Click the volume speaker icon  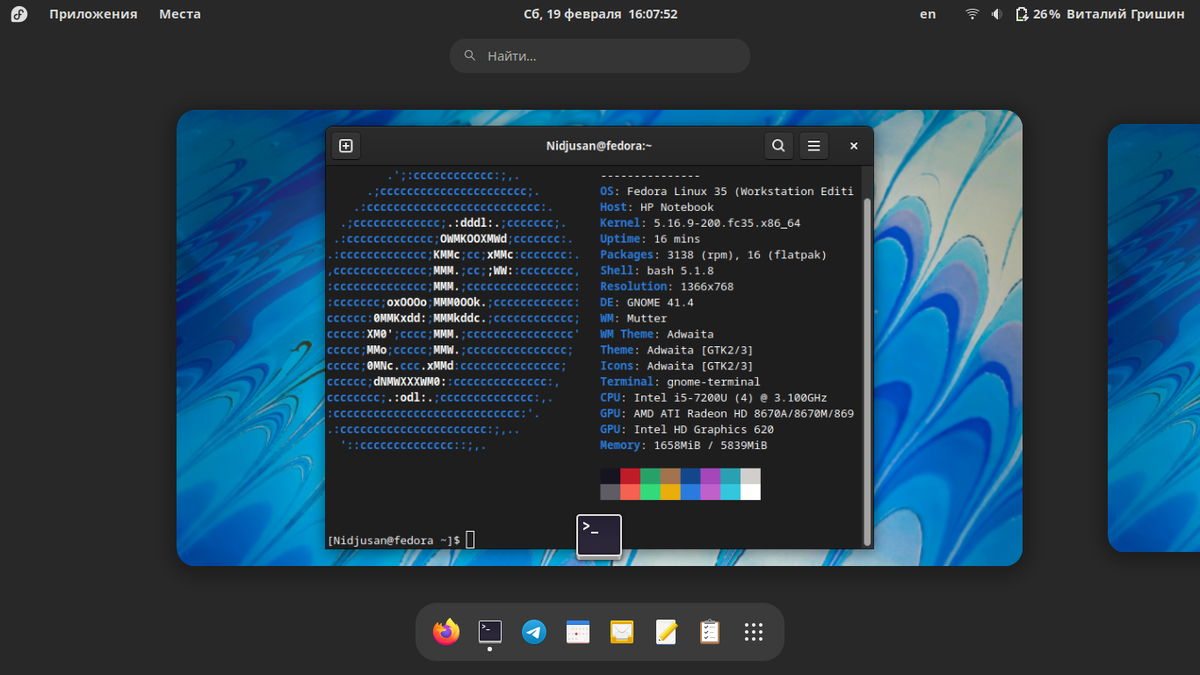click(997, 14)
